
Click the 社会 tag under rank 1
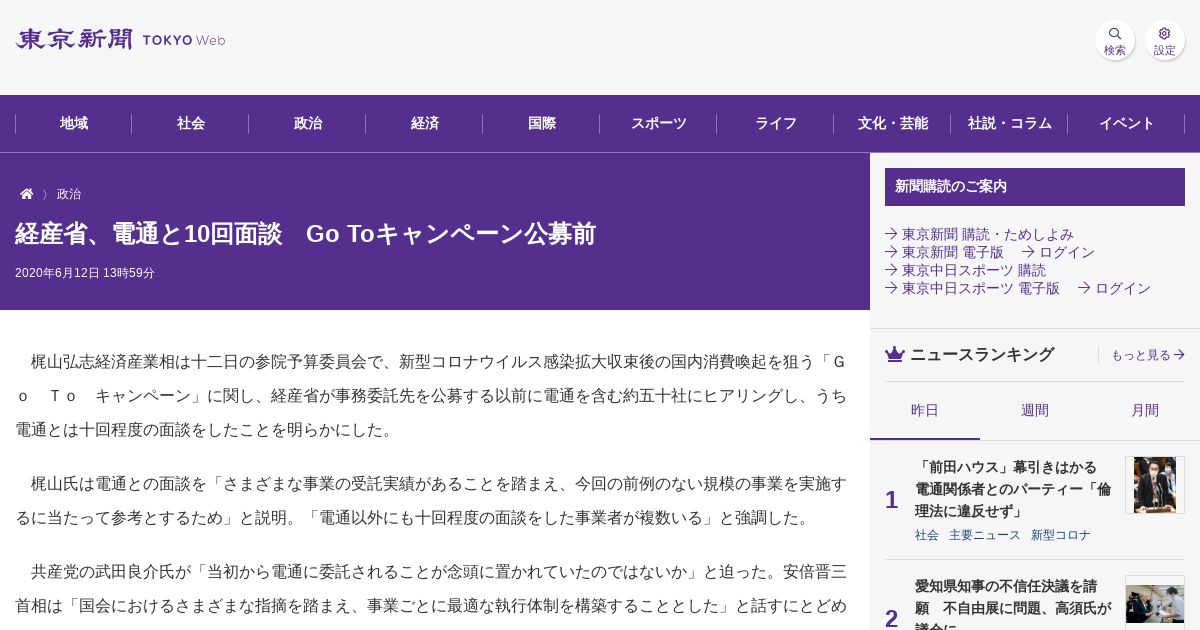click(x=927, y=535)
